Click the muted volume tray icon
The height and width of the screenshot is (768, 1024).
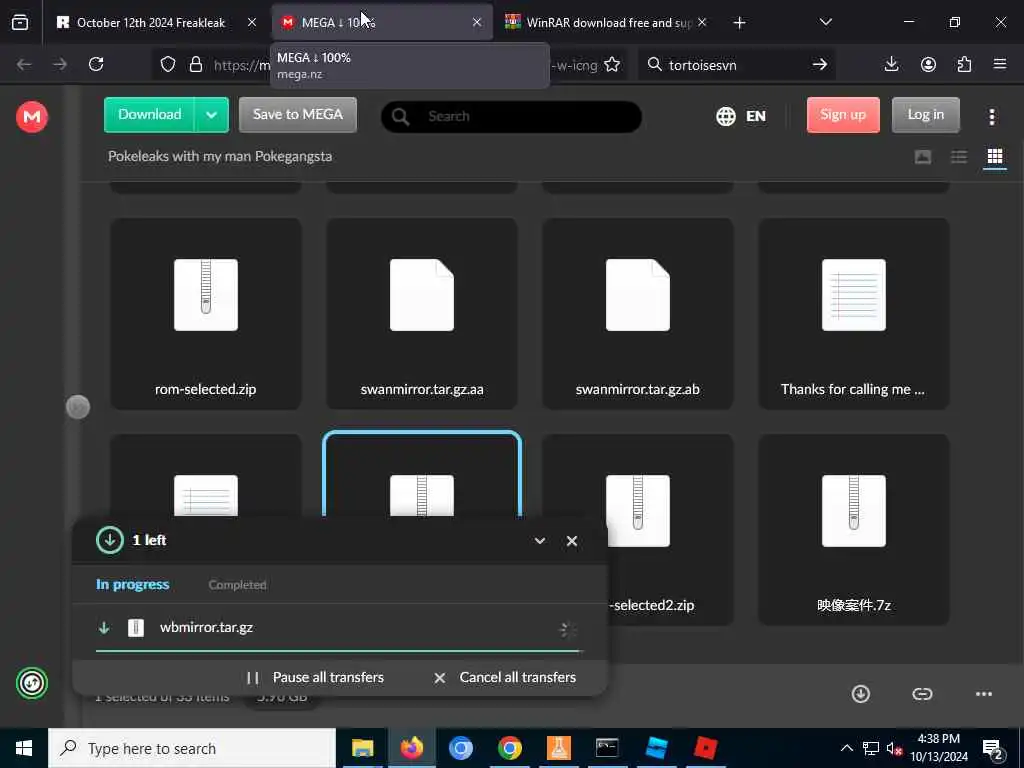pyautogui.click(x=894, y=749)
